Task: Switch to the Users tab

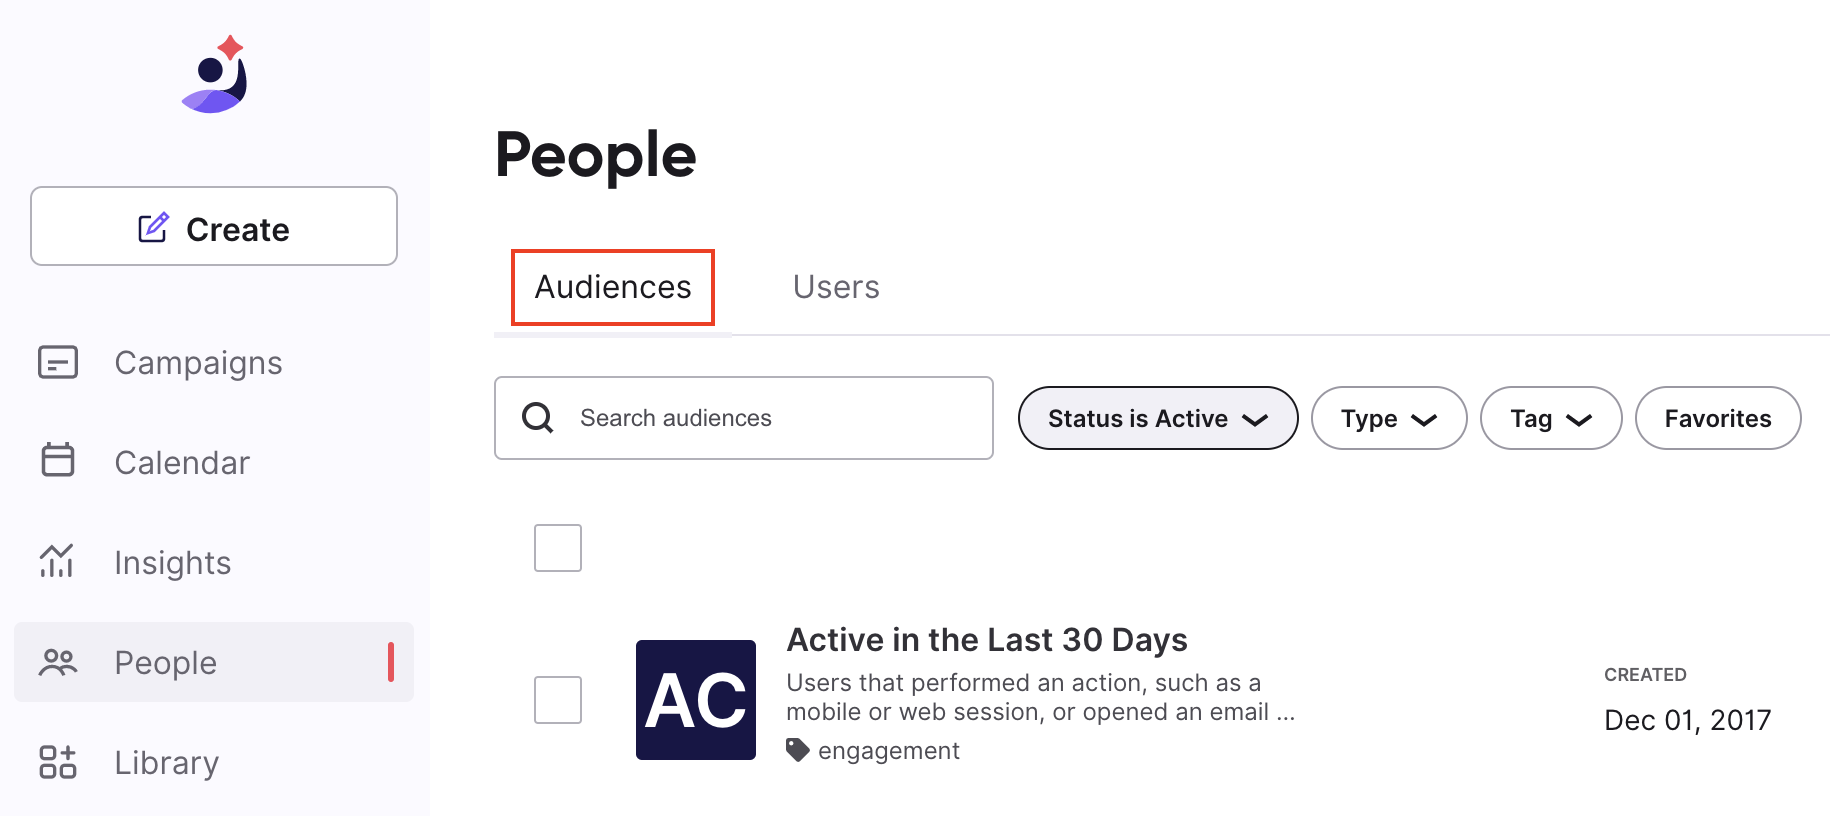Action: [836, 287]
